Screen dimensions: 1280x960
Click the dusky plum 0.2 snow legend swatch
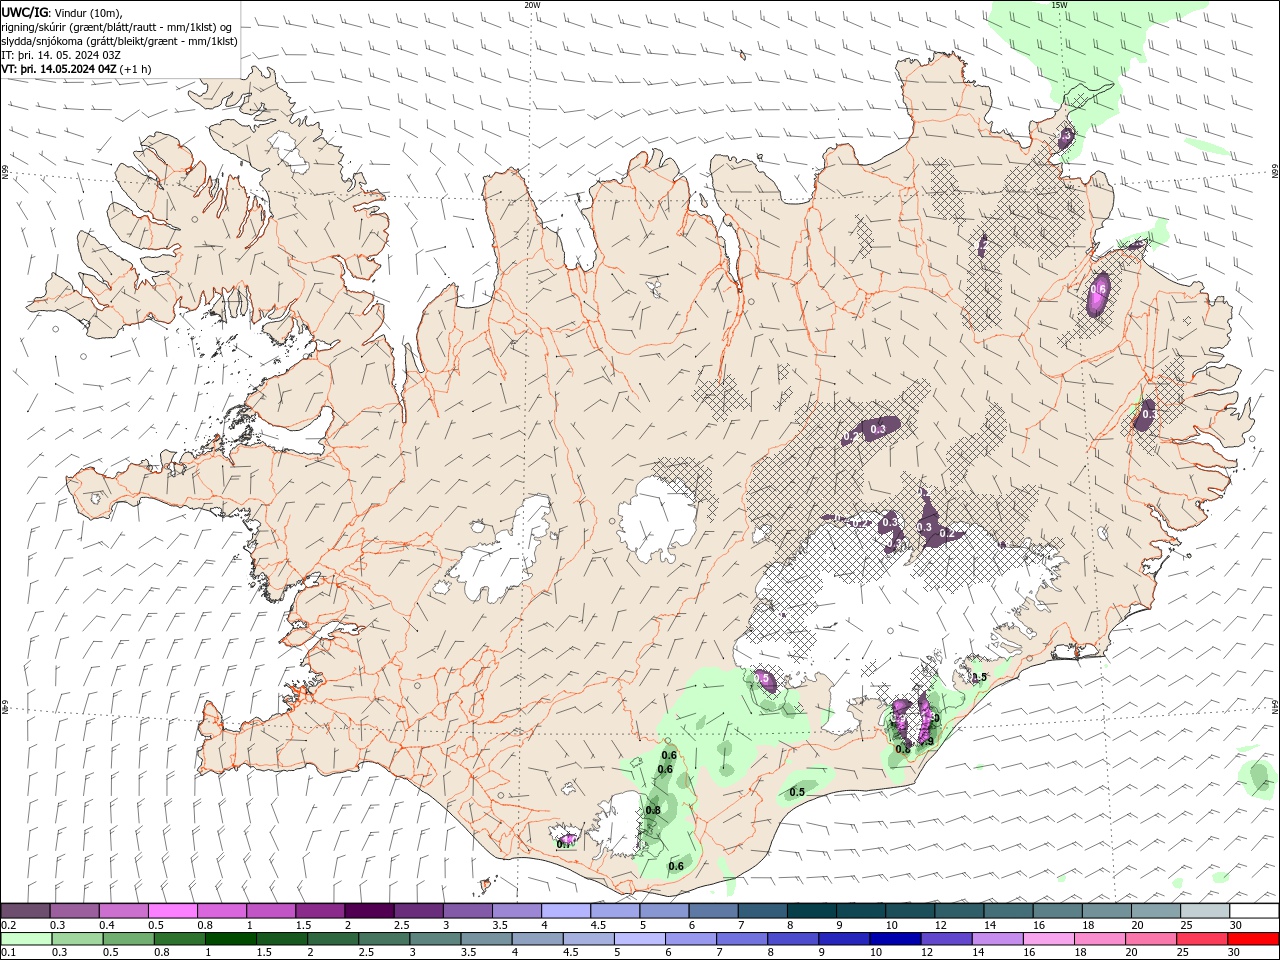point(26,911)
